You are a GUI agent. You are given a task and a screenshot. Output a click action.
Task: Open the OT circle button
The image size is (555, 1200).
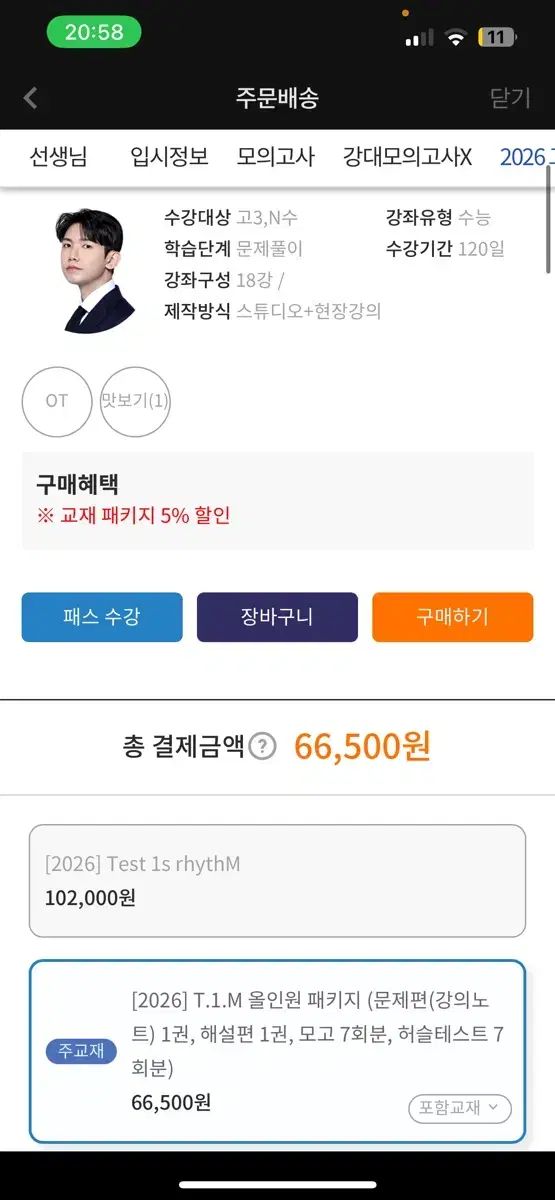(57, 401)
